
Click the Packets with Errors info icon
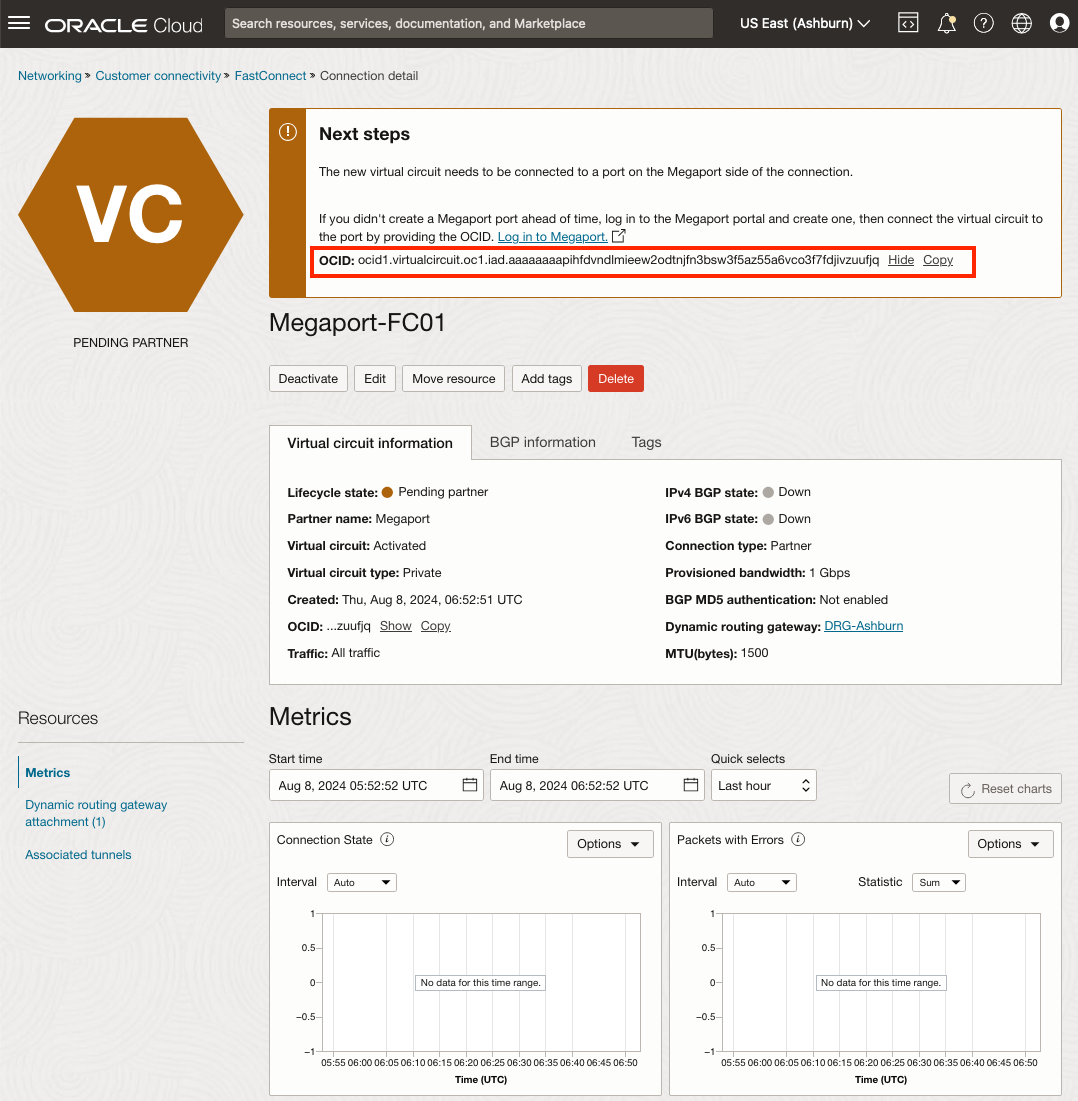point(798,839)
